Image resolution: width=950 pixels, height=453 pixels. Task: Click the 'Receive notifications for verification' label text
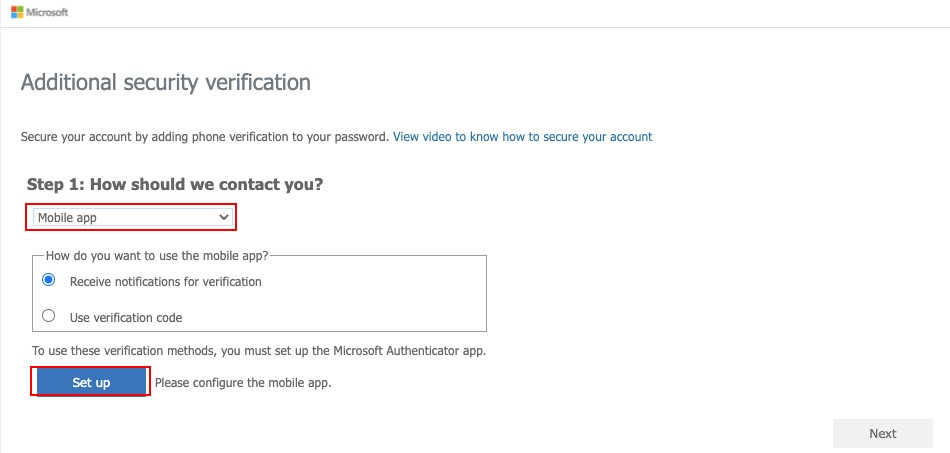point(165,282)
